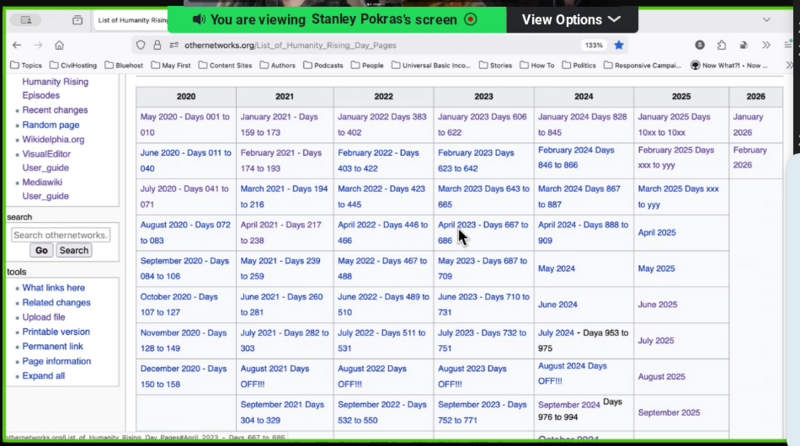Open January 2021 - Days 159 to 173
The image size is (800, 446).
pyautogui.click(x=279, y=125)
